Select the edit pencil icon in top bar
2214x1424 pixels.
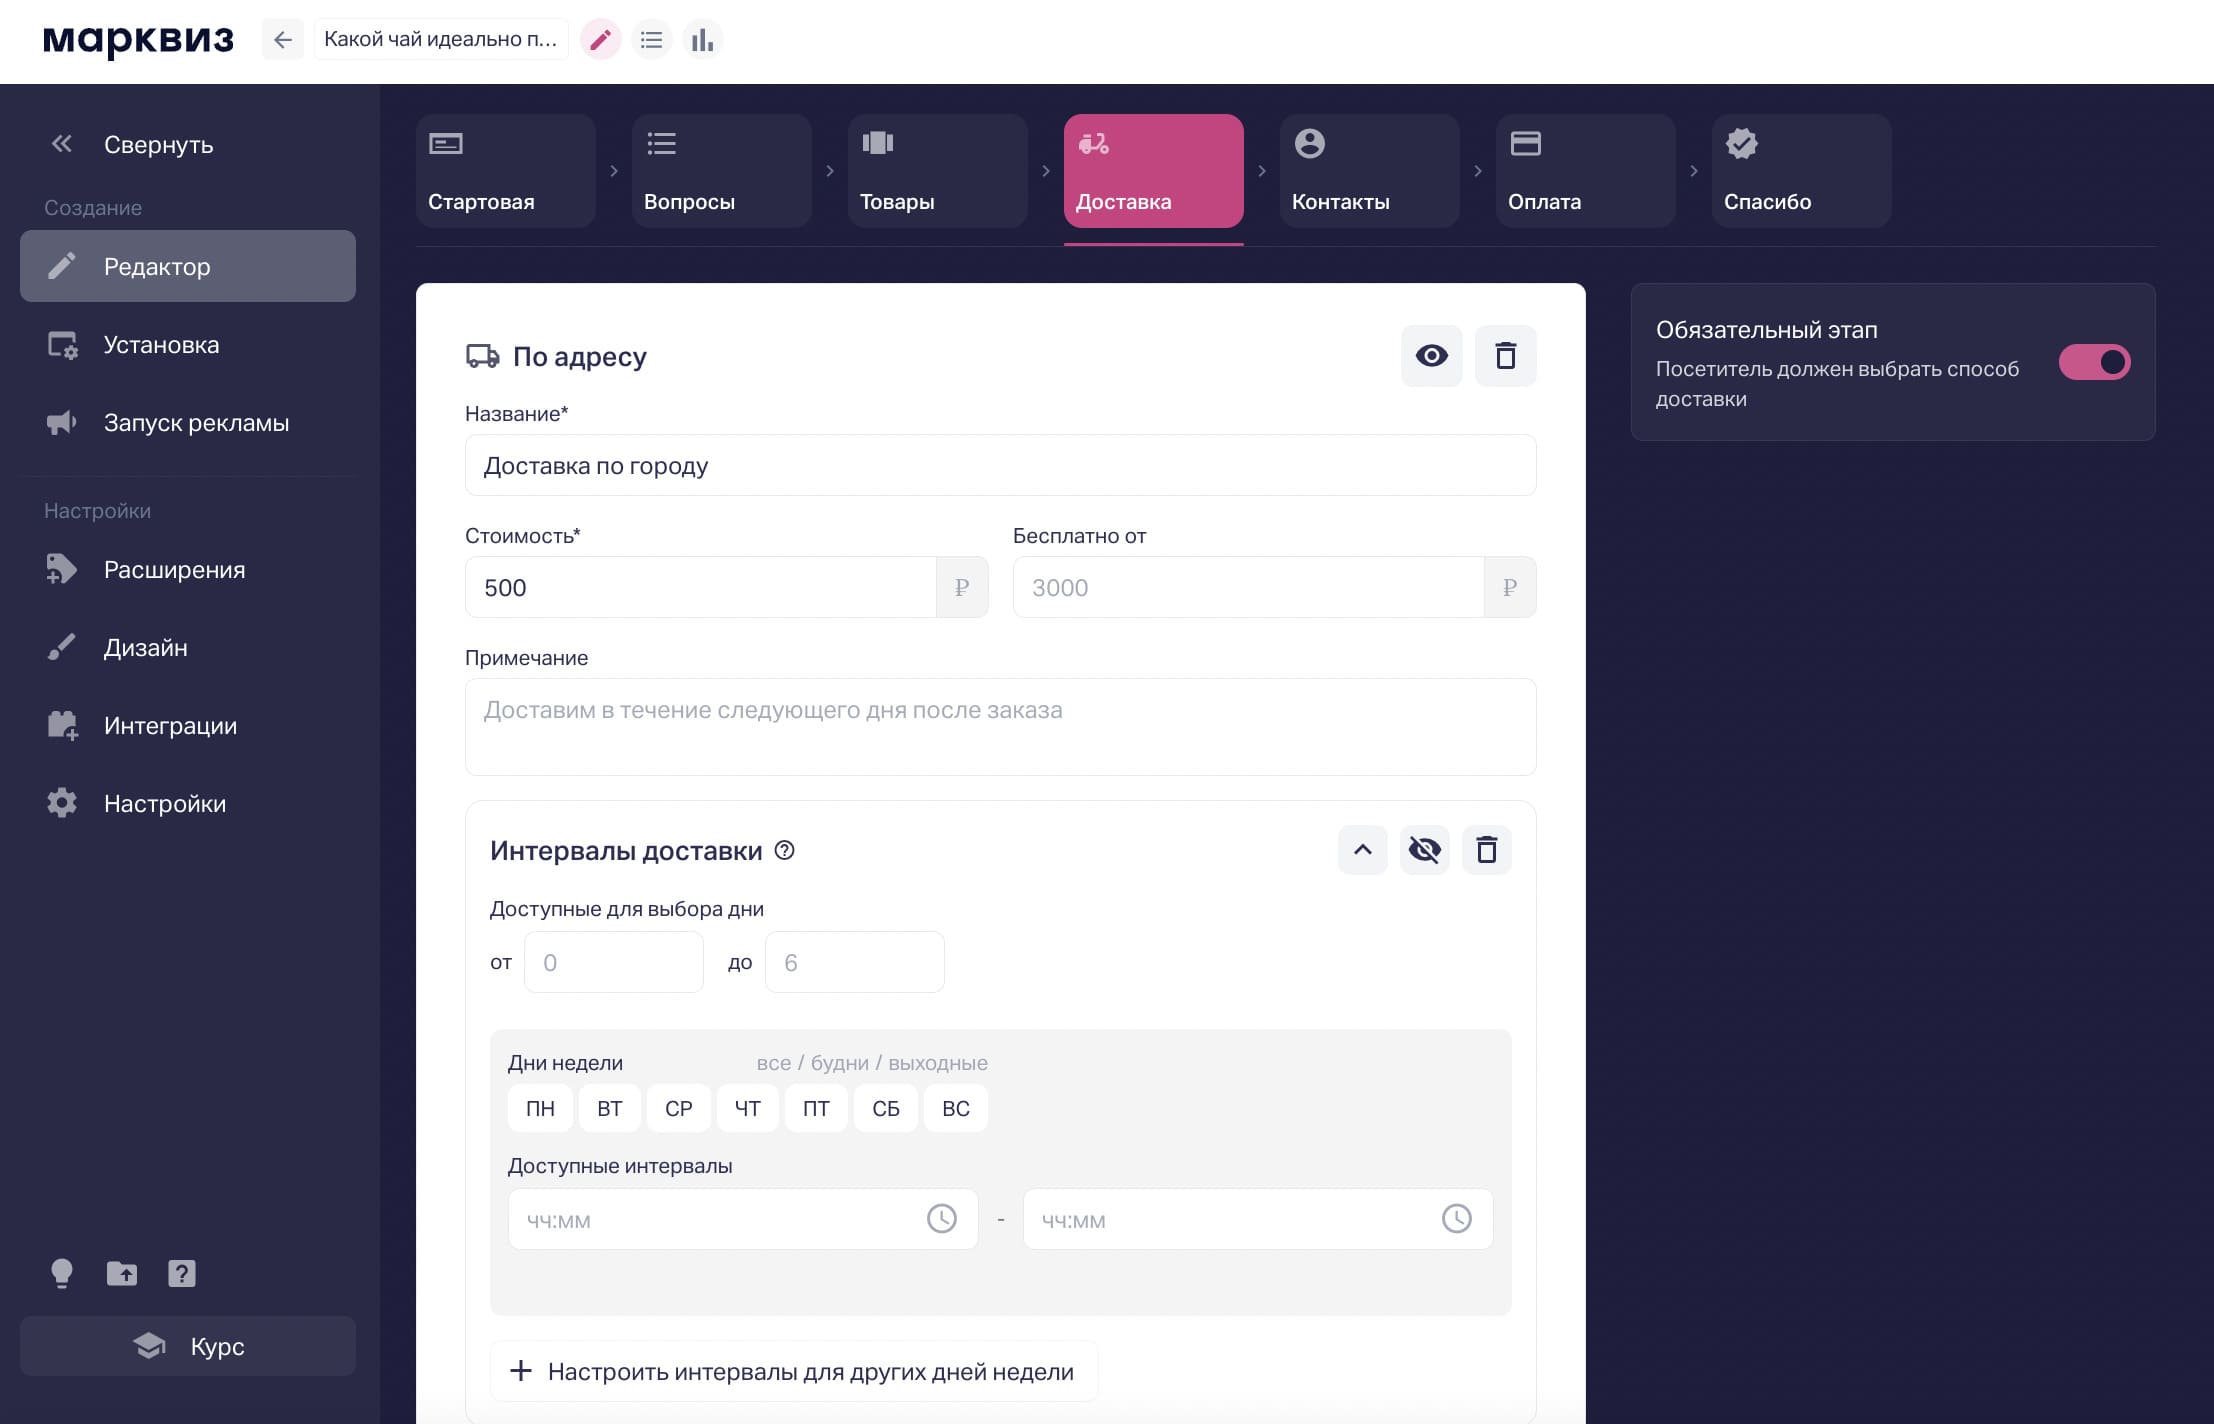click(x=601, y=39)
